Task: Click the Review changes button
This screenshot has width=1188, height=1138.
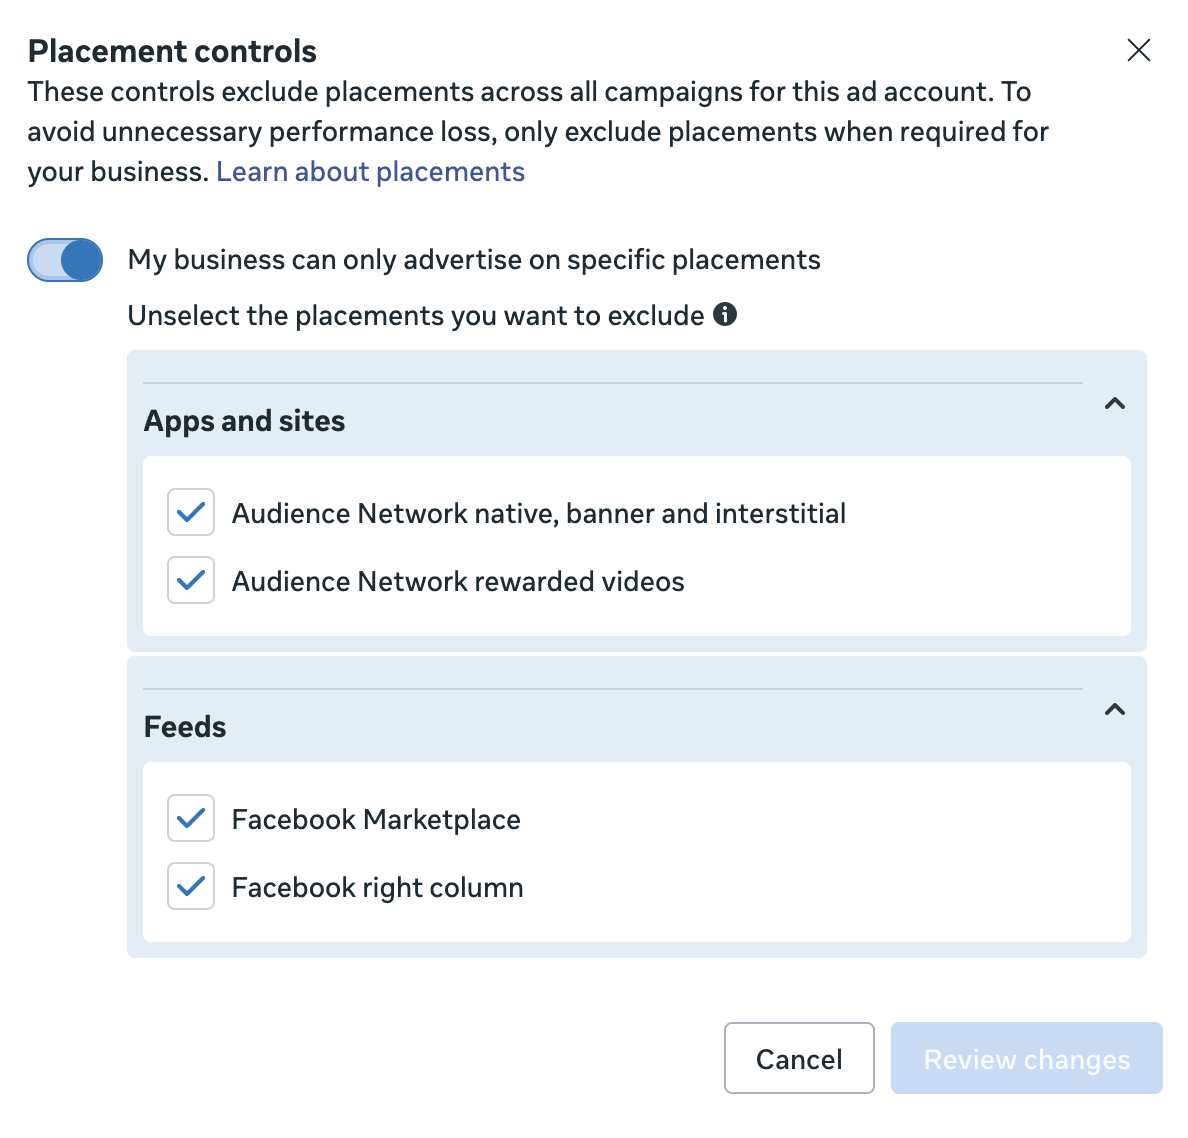Action: click(x=1026, y=1059)
